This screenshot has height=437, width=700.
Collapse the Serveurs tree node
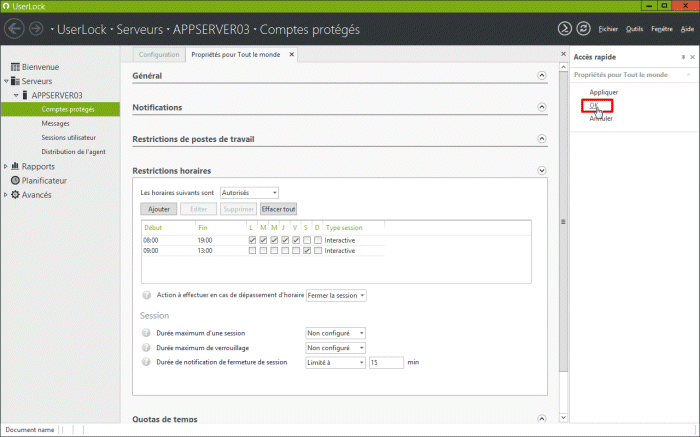click(6, 81)
